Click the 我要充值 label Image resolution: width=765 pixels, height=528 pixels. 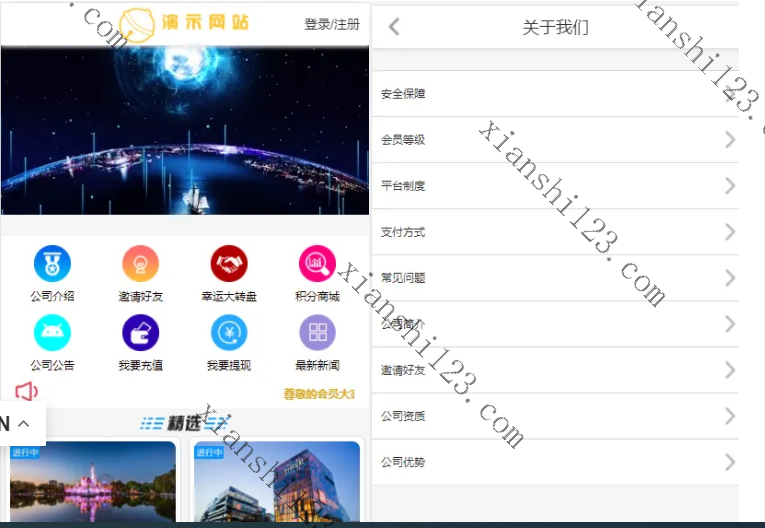(141, 365)
